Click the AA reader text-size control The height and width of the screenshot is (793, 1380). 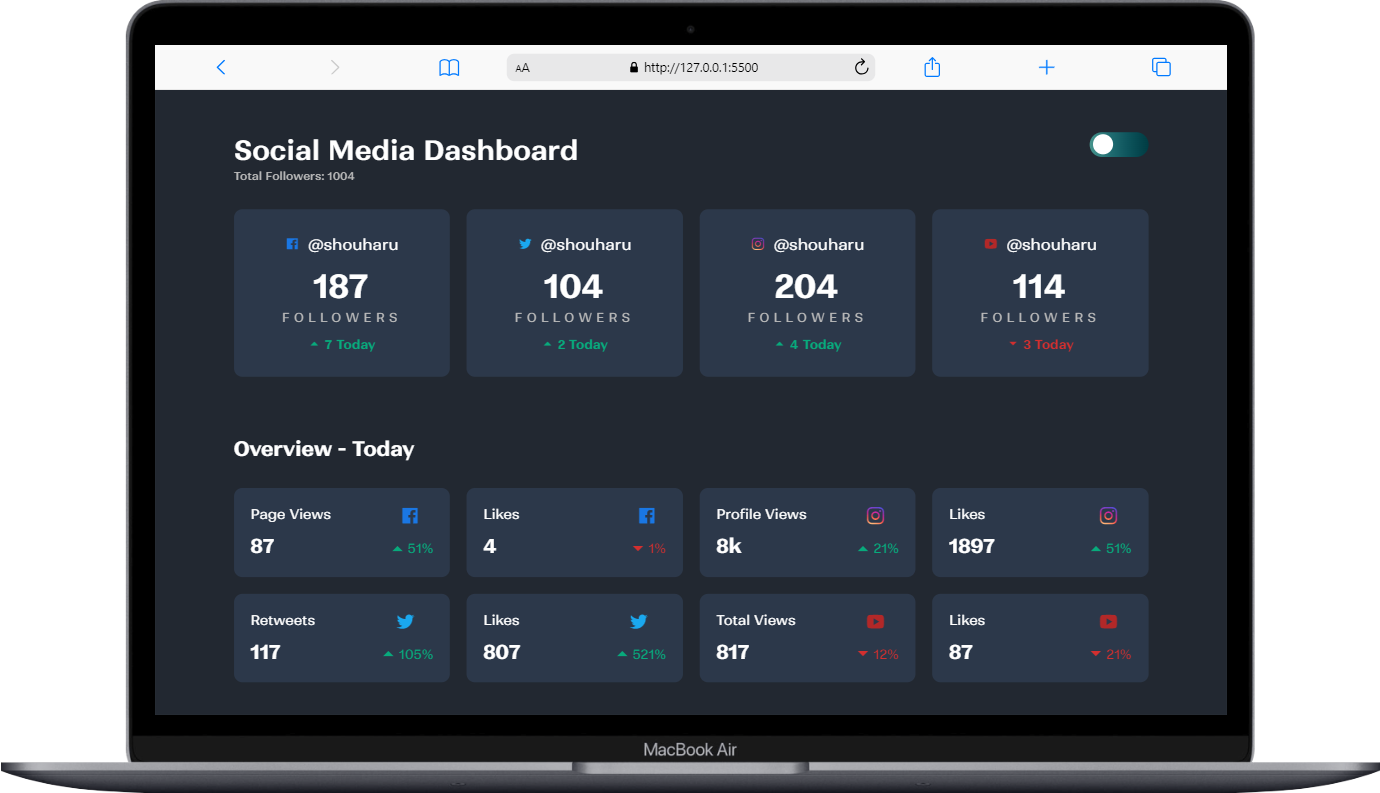click(522, 68)
